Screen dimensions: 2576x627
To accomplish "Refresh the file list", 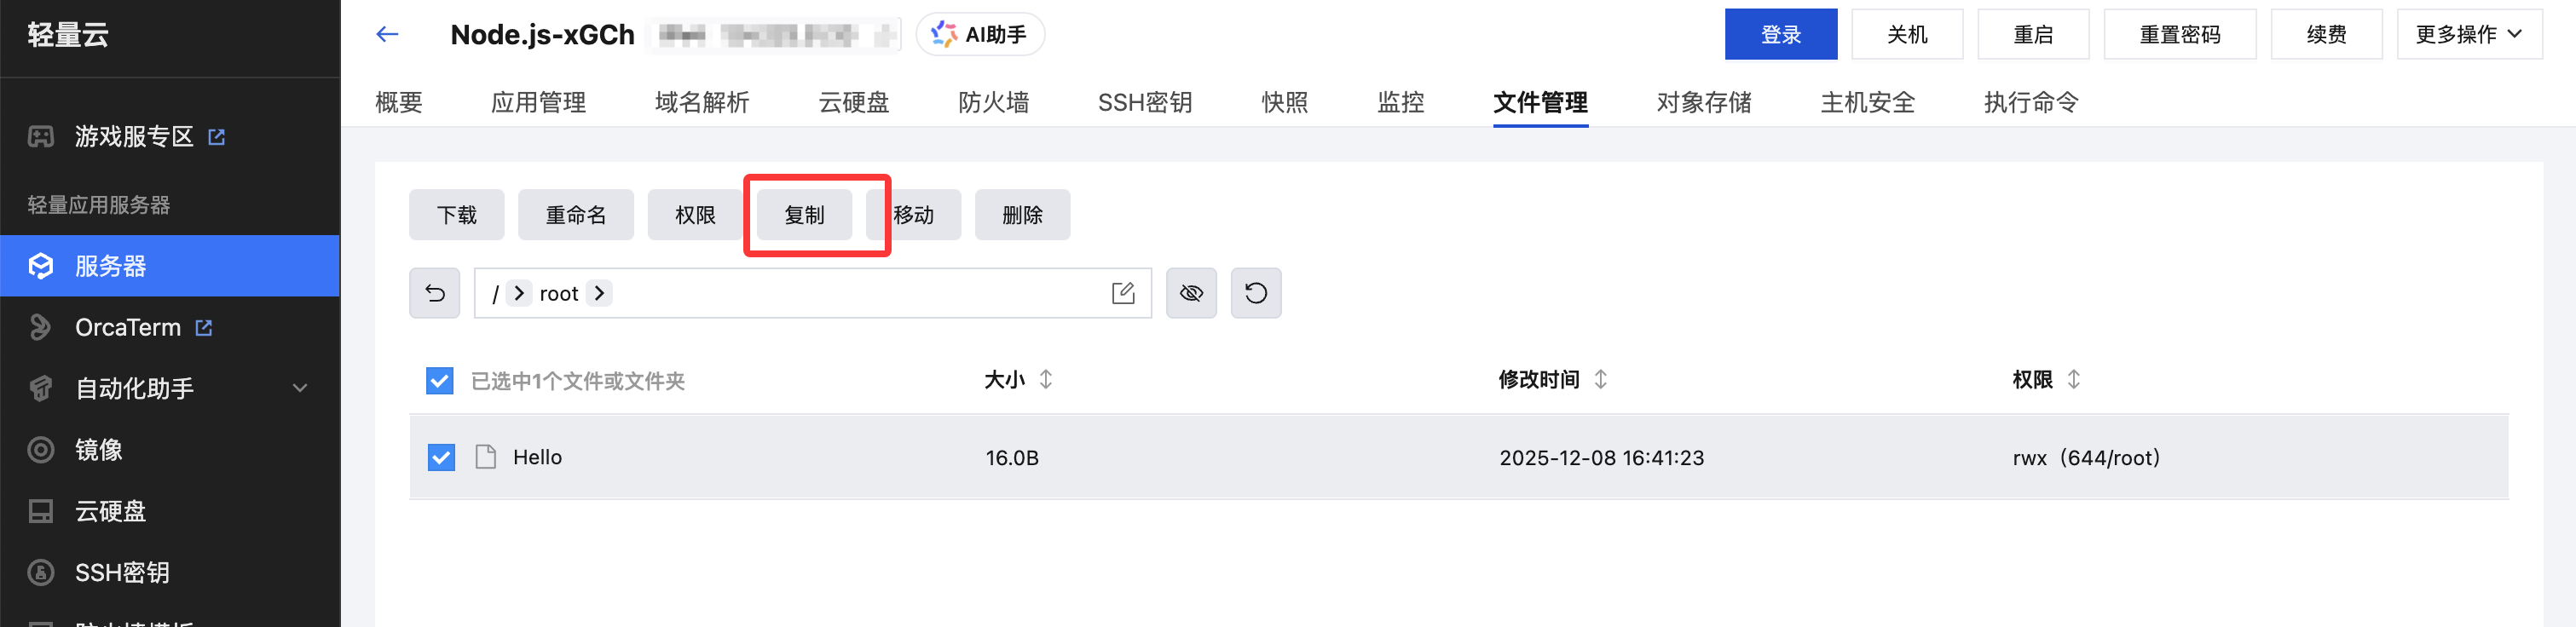I will (1256, 293).
